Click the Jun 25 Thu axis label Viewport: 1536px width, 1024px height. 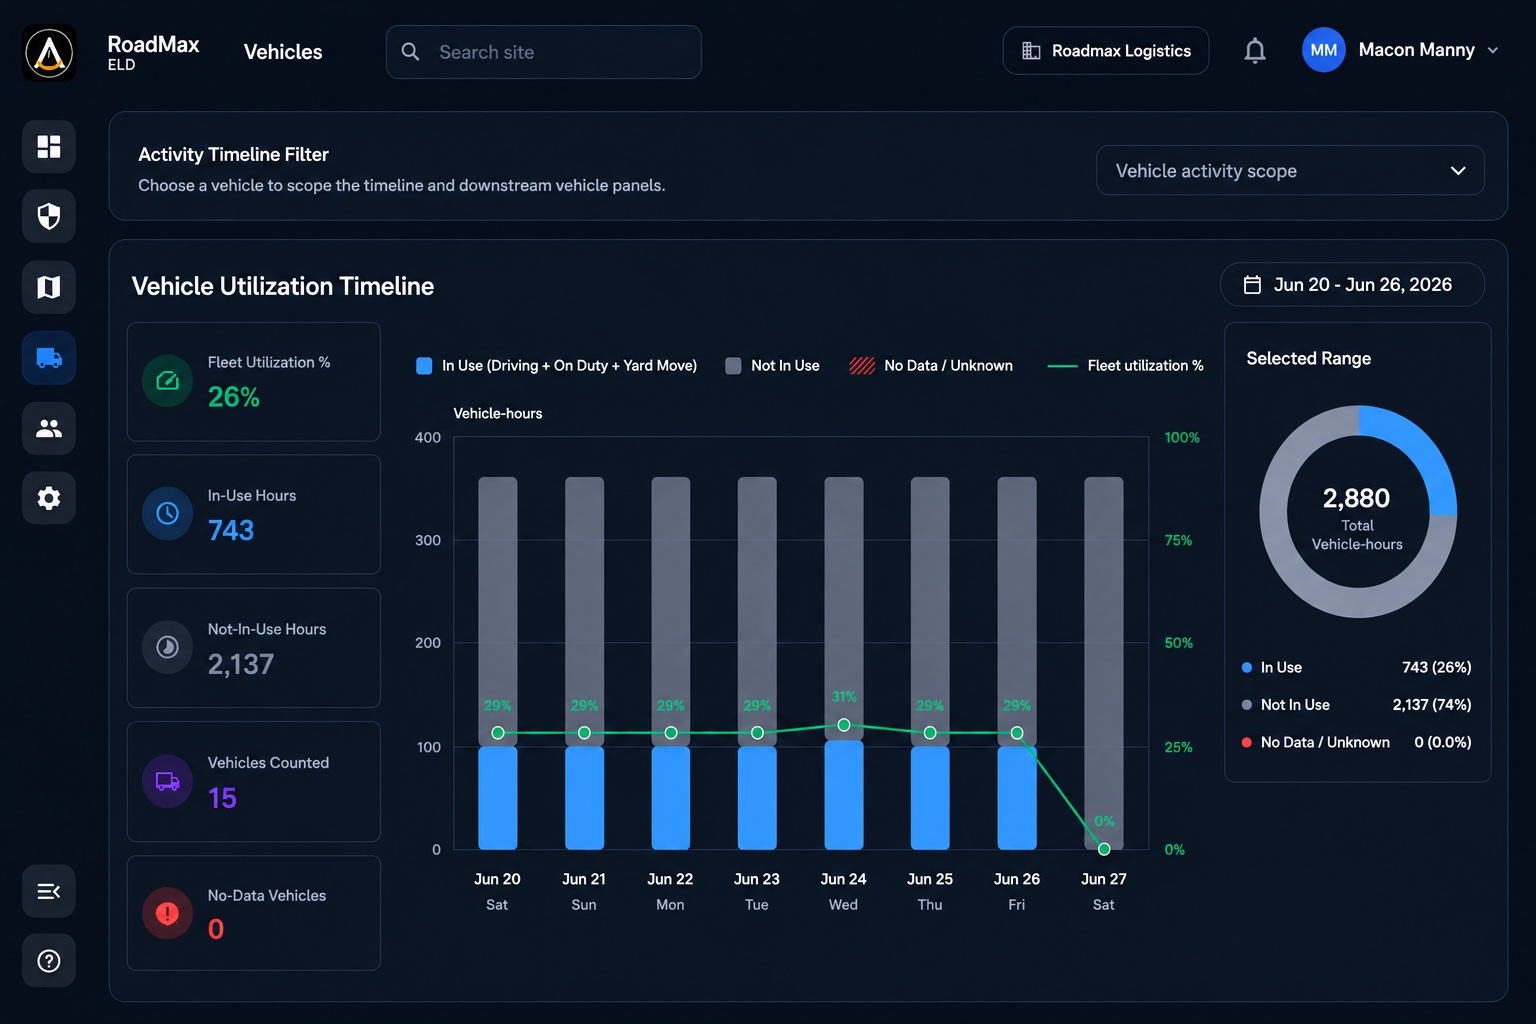[x=930, y=891]
